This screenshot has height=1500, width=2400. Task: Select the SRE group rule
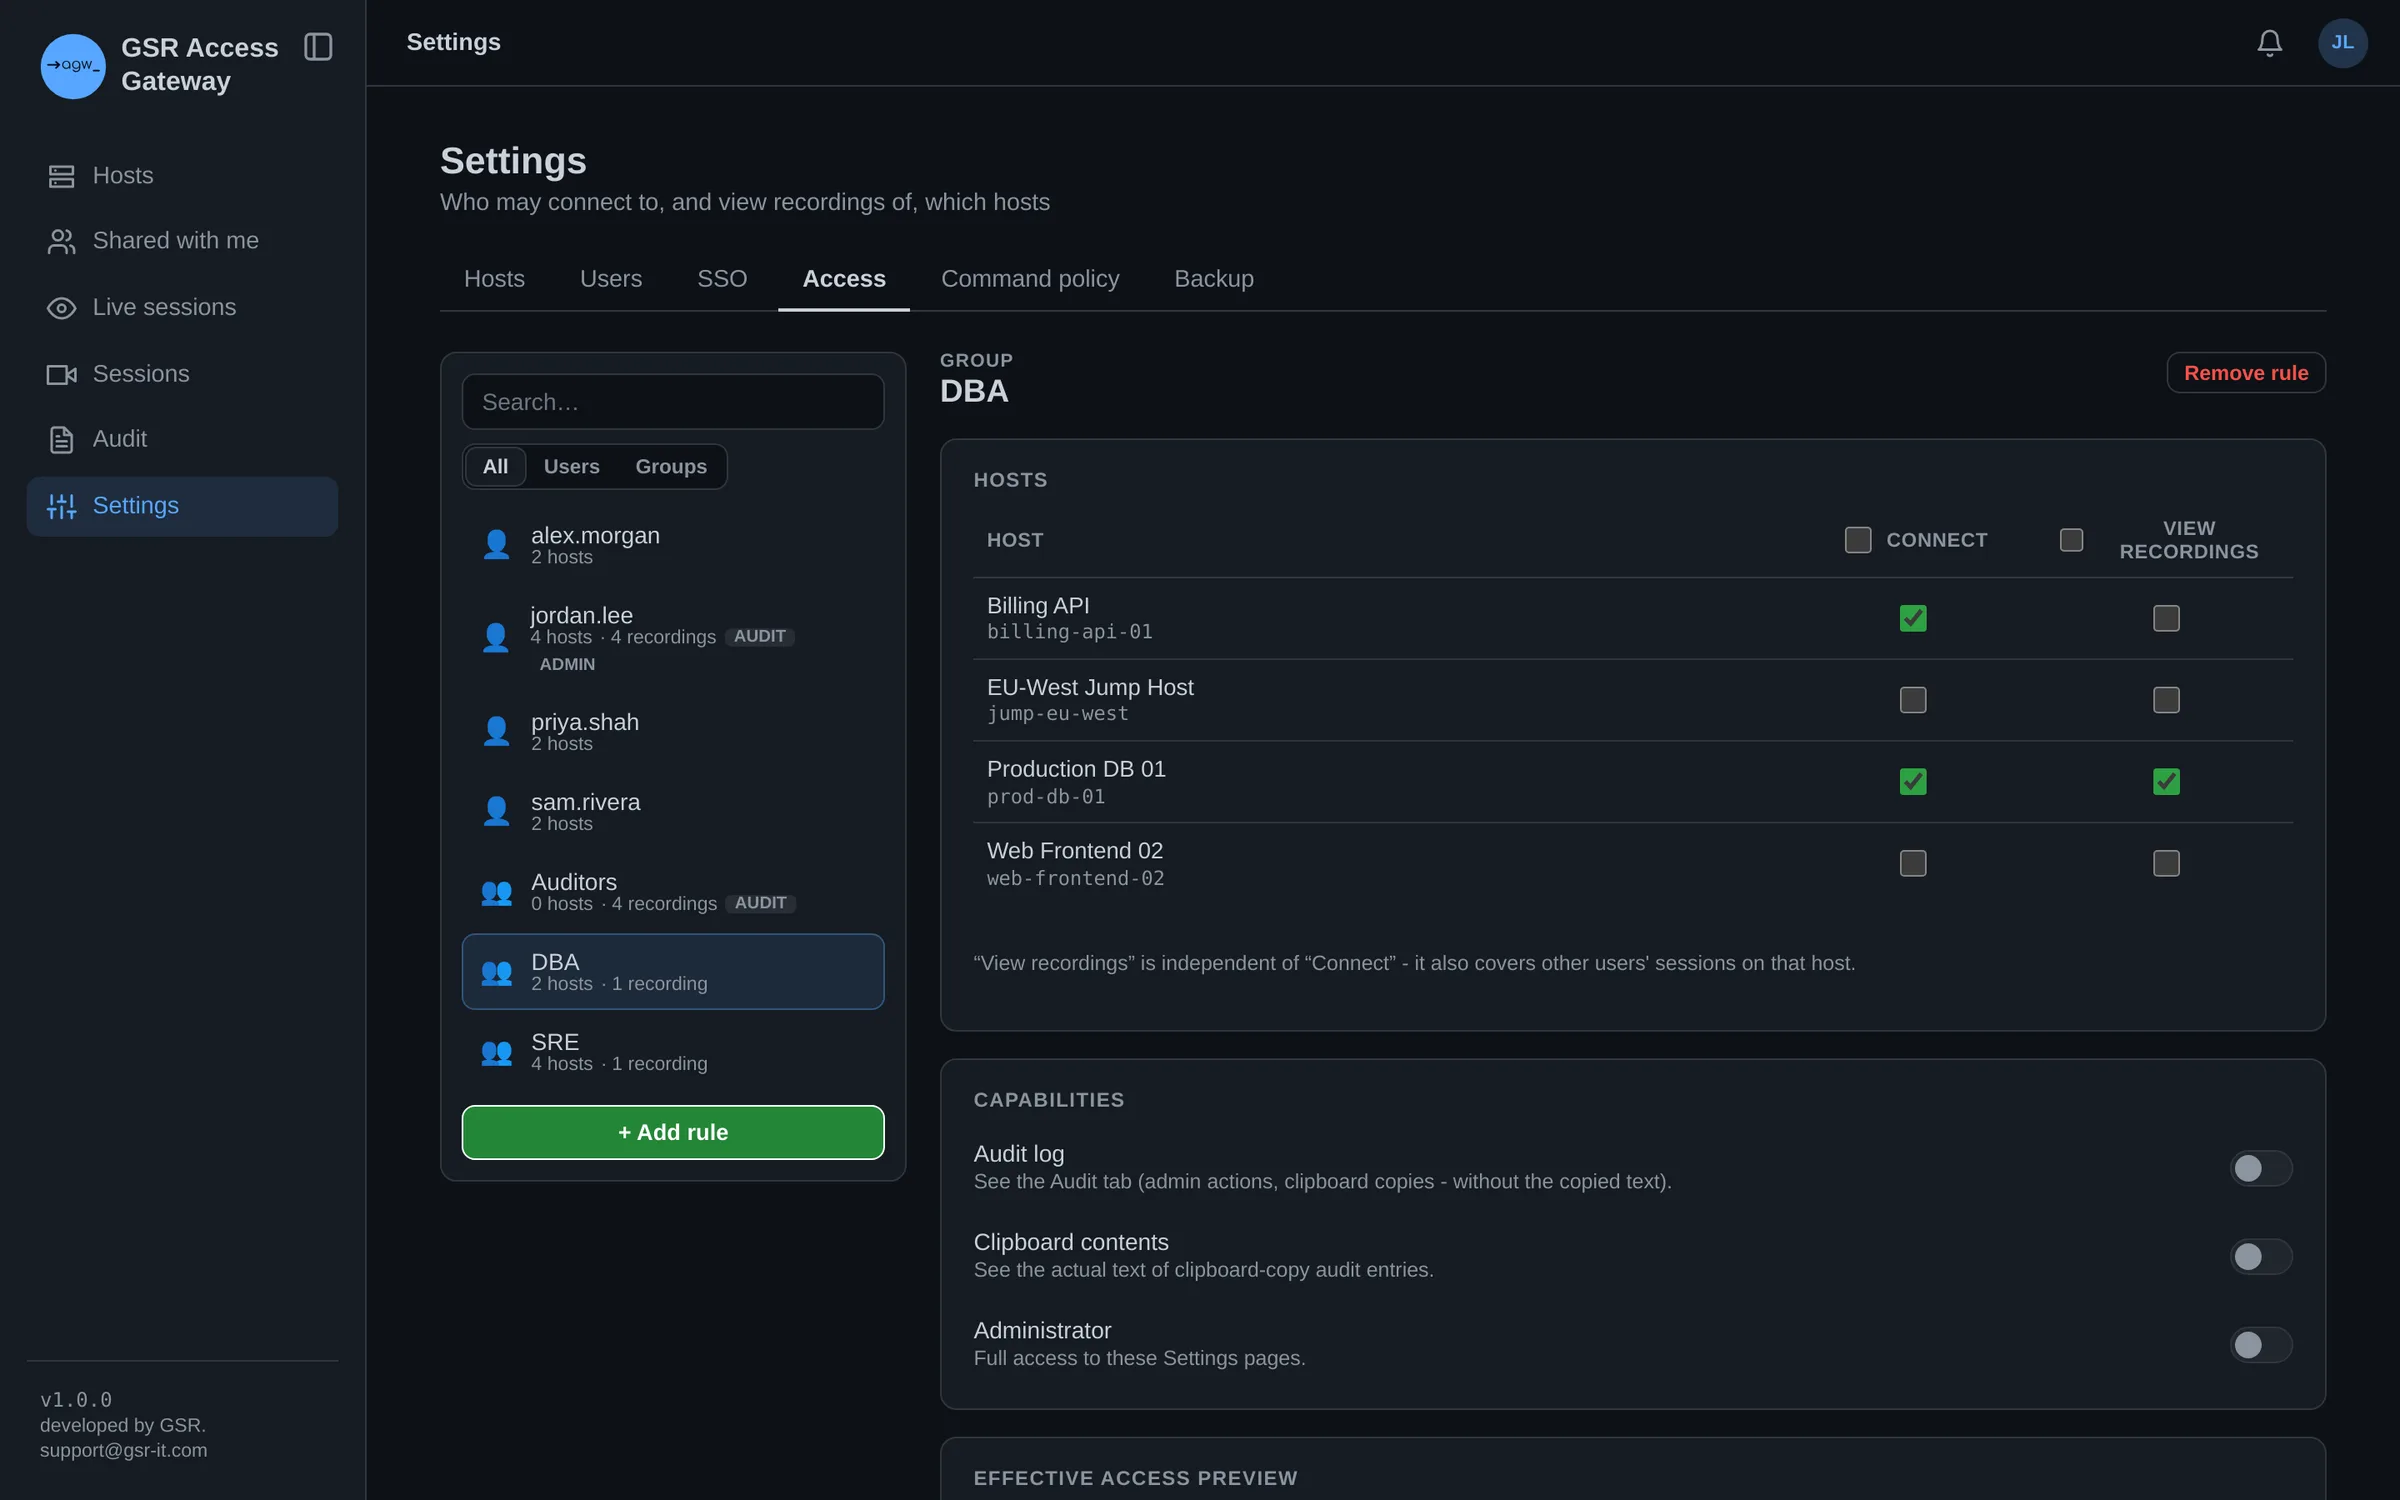pyautogui.click(x=673, y=1052)
